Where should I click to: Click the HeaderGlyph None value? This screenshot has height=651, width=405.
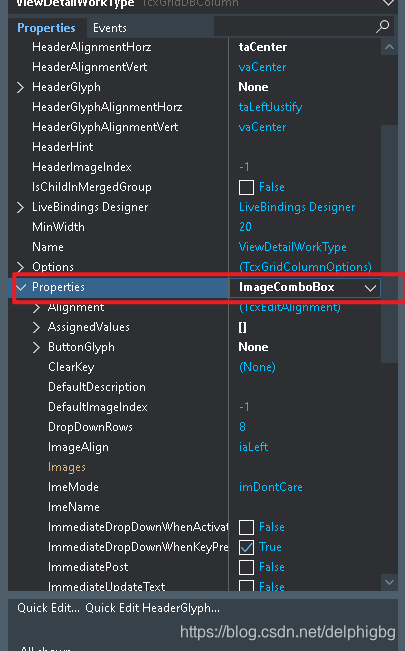pos(253,87)
